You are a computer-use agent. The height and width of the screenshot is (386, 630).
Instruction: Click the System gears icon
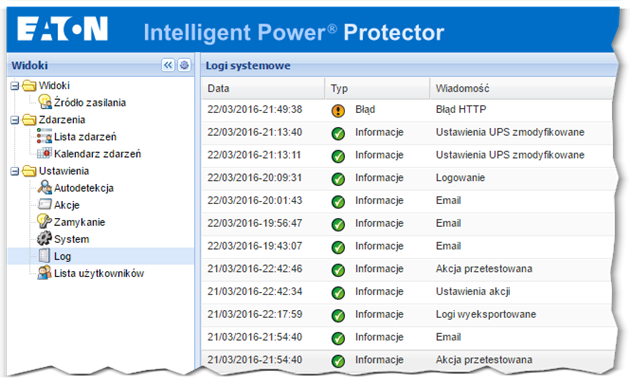45,239
